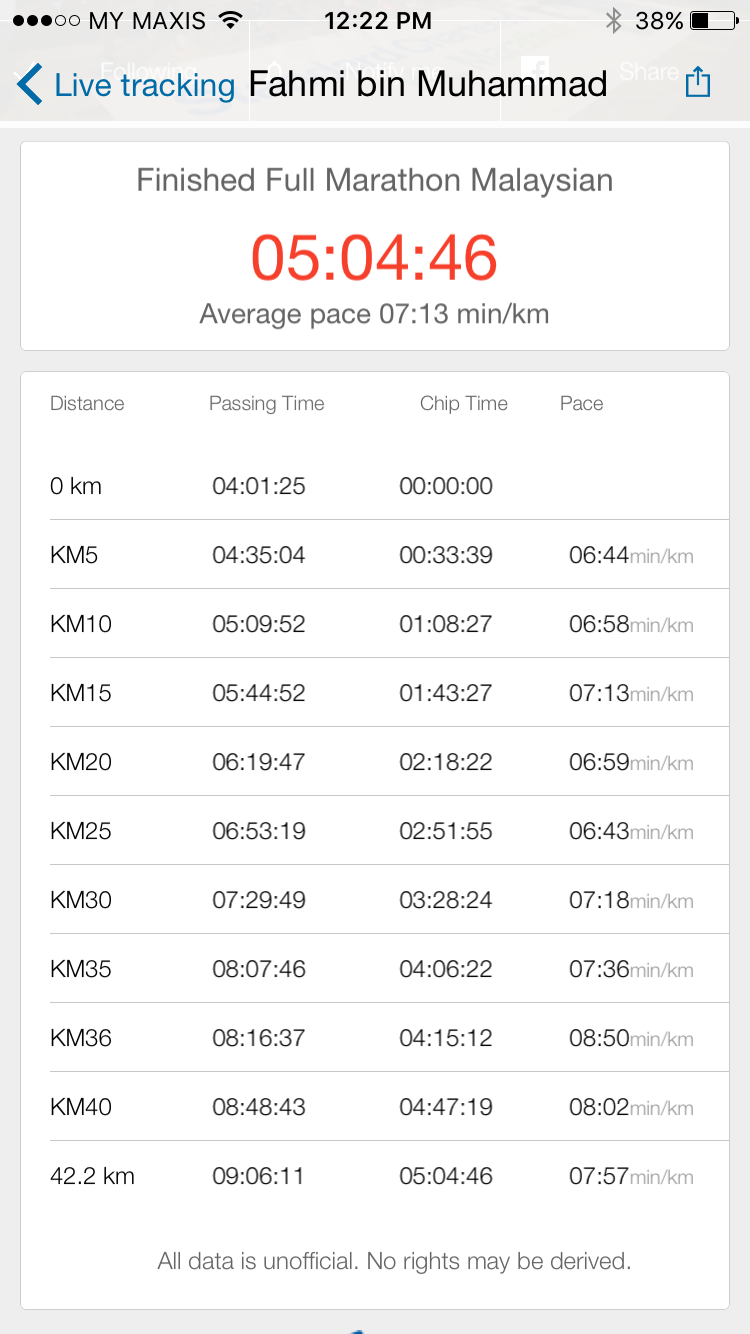This screenshot has height=1334, width=750.
Task: Select the KM36 split row
Action: 374,1038
